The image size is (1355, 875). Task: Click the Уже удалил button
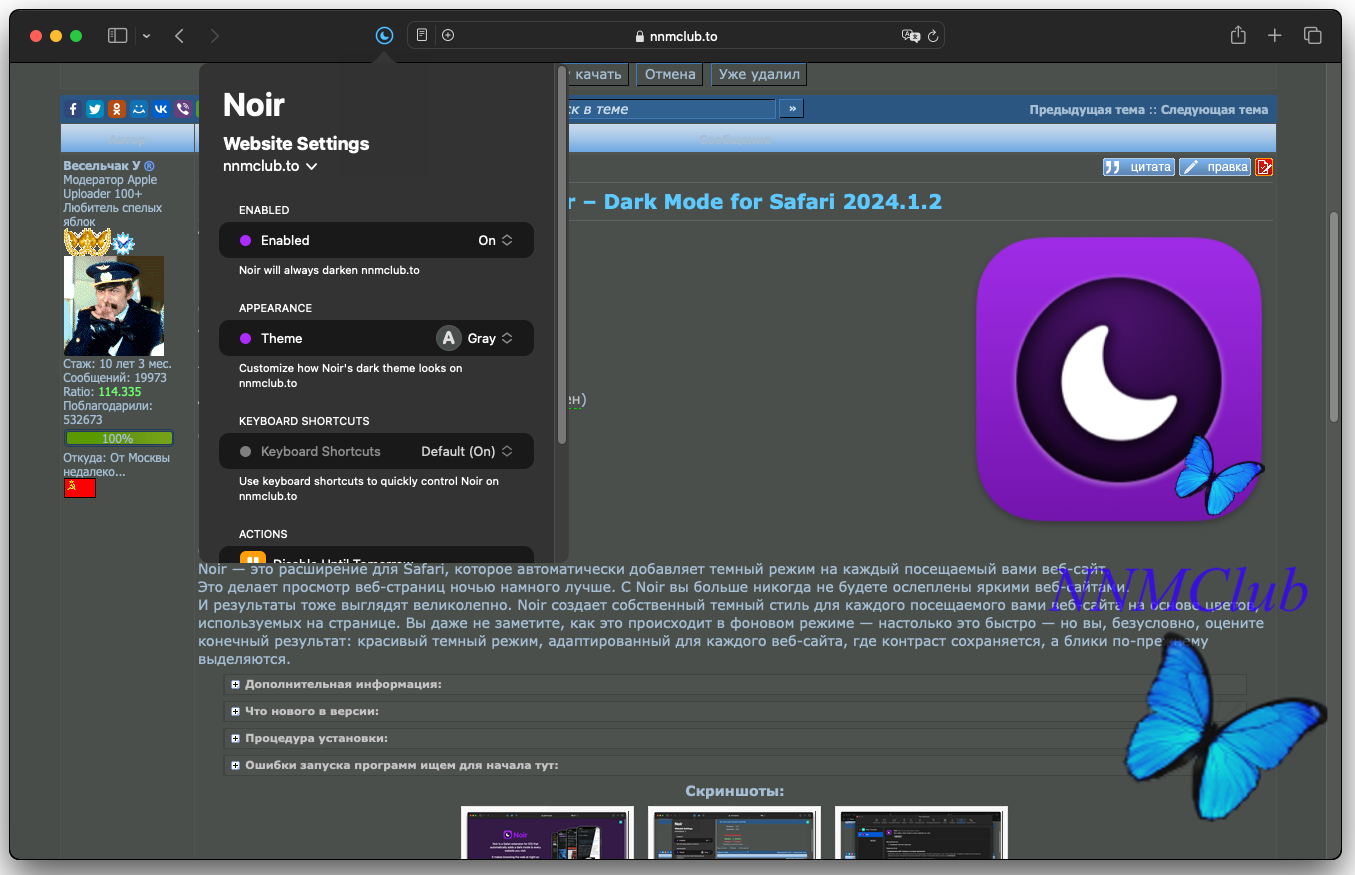coord(759,74)
